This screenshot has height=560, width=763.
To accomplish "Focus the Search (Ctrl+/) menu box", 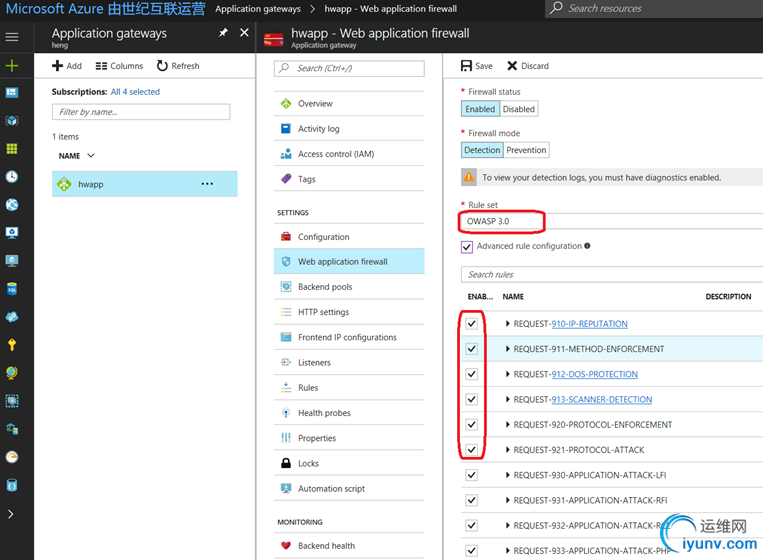I will point(349,68).
